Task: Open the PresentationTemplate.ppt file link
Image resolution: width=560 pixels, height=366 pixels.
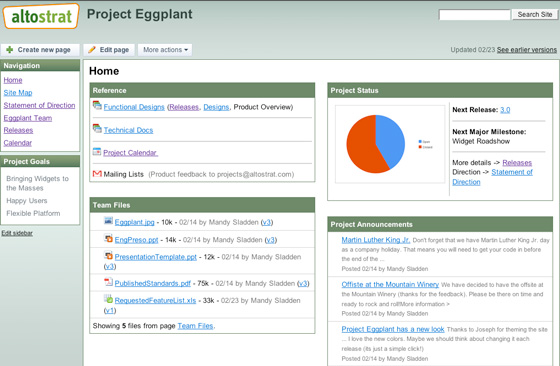Action: pyautogui.click(x=156, y=257)
